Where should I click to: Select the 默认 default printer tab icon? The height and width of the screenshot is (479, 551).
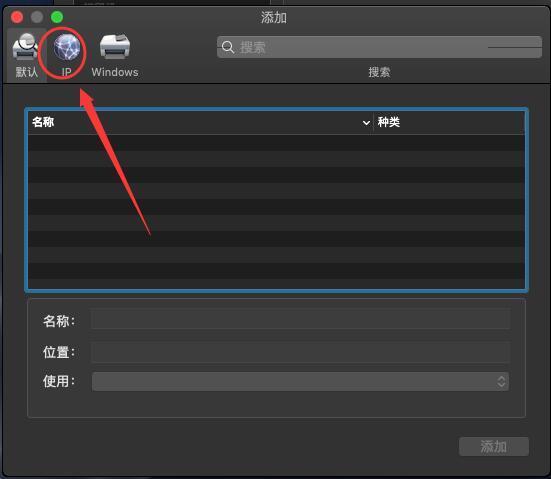coord(25,47)
